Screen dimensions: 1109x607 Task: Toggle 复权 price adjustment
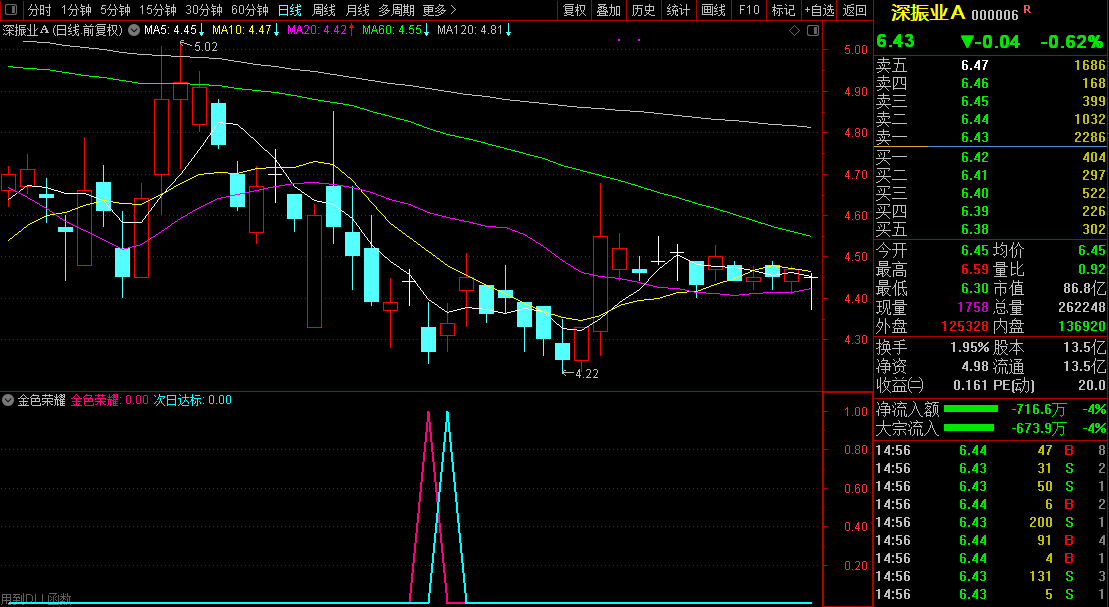click(574, 10)
